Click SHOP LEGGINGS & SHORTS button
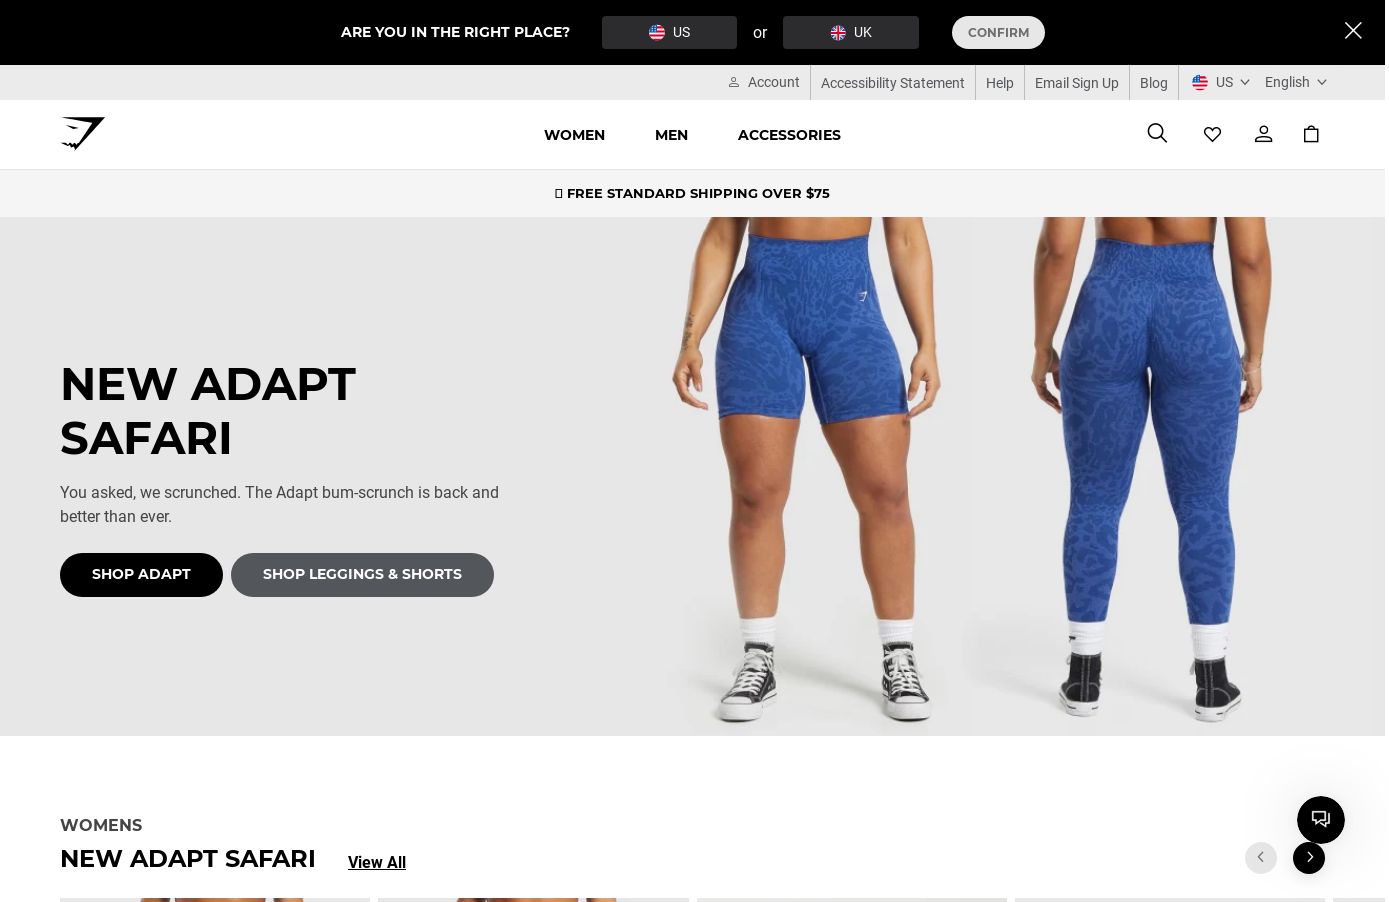 362,575
